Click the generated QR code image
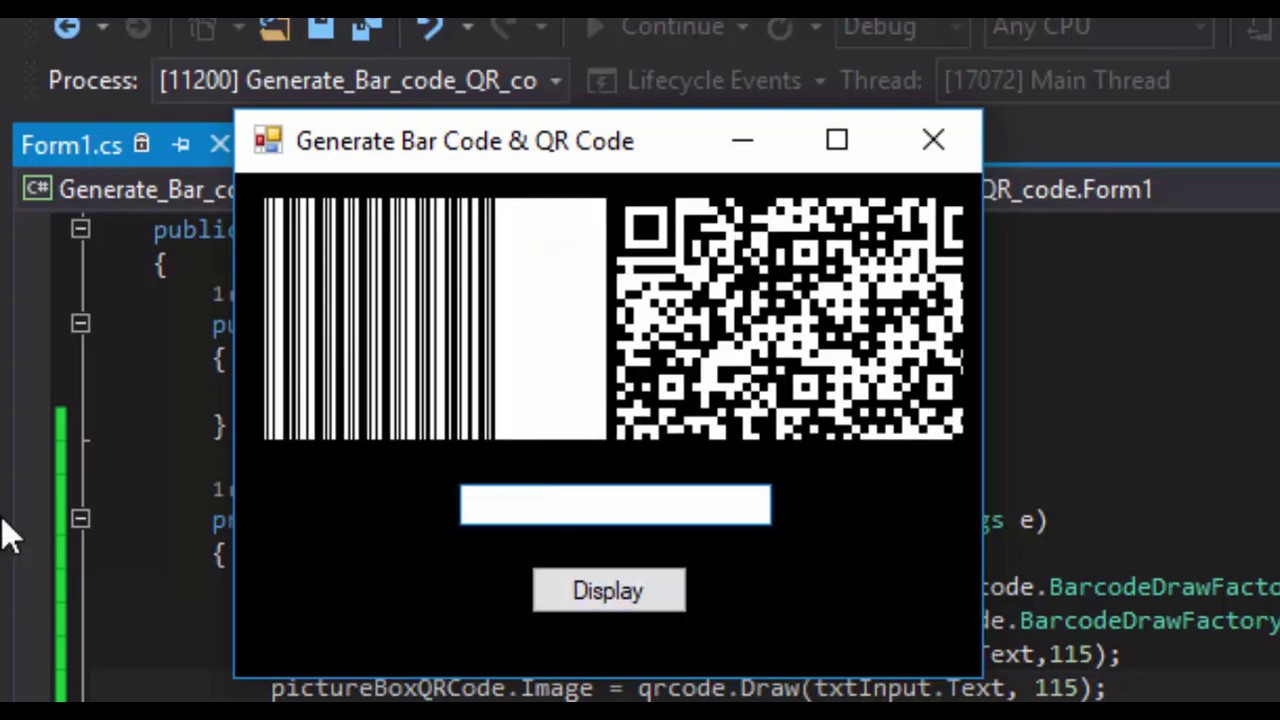This screenshot has height=720, width=1280. point(790,319)
